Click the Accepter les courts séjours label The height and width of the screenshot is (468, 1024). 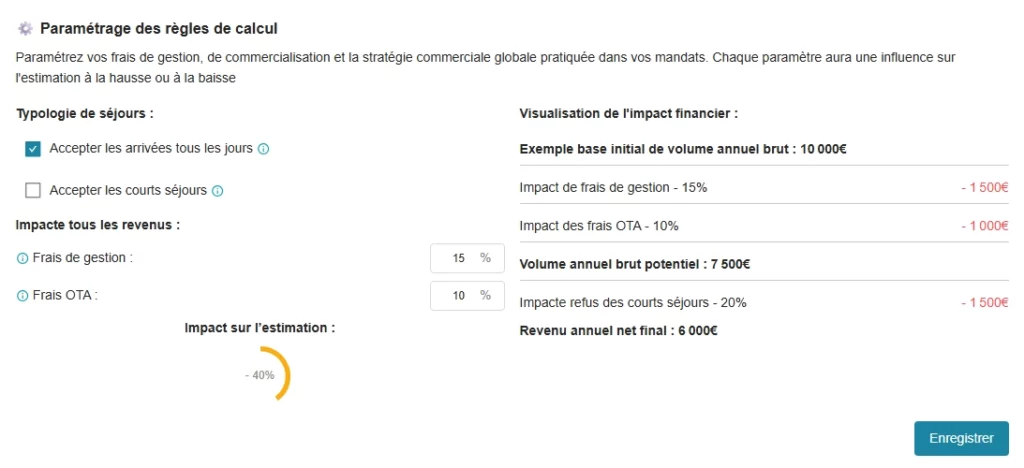[128, 191]
